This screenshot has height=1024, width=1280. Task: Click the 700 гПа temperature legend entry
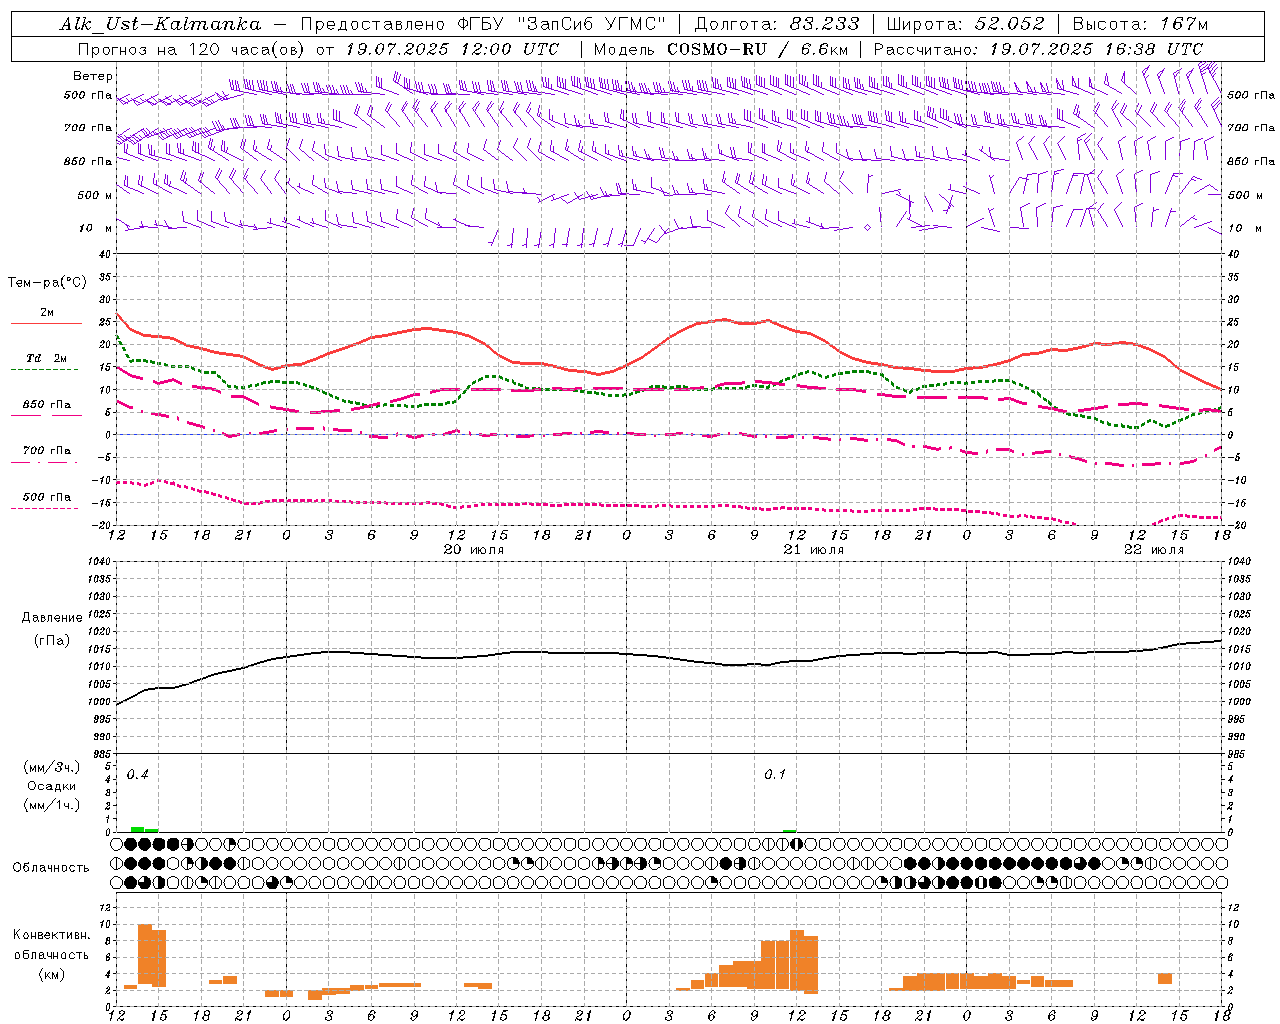point(46,455)
